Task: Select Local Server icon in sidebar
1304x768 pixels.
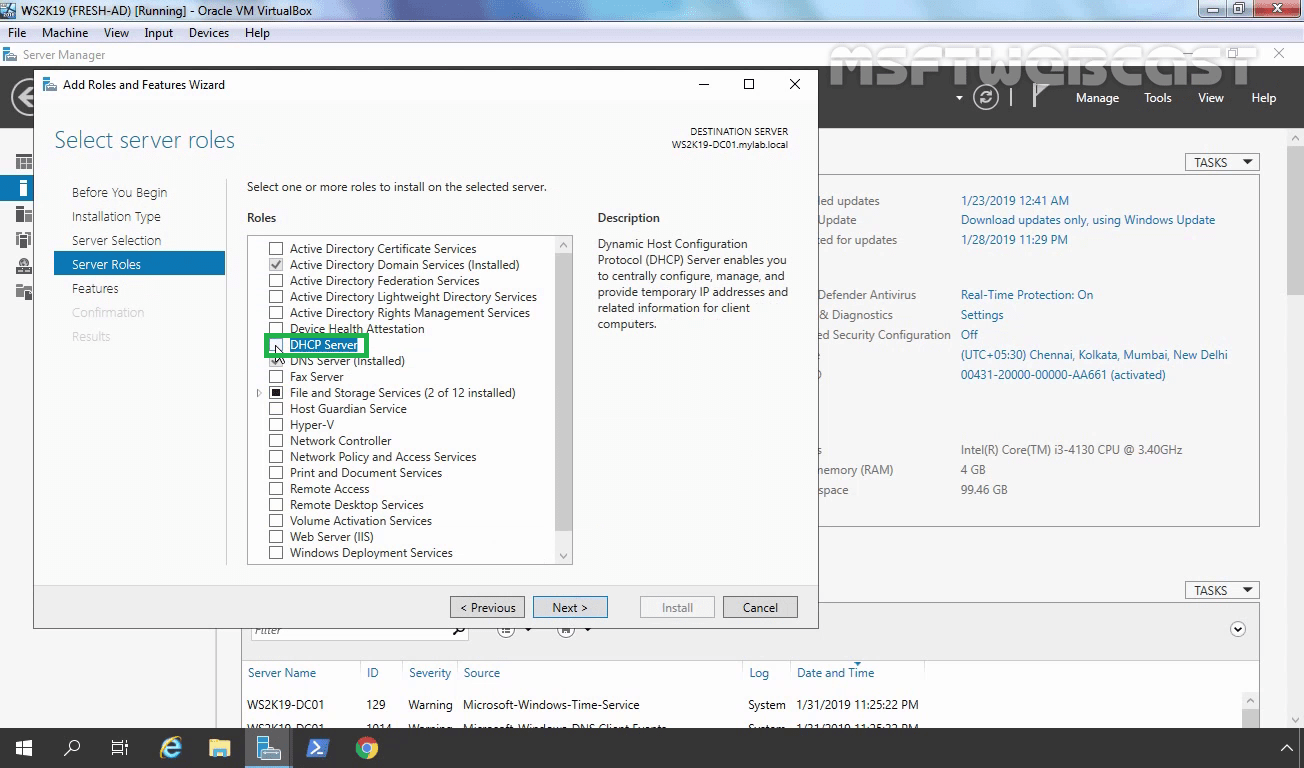Action: (x=24, y=187)
